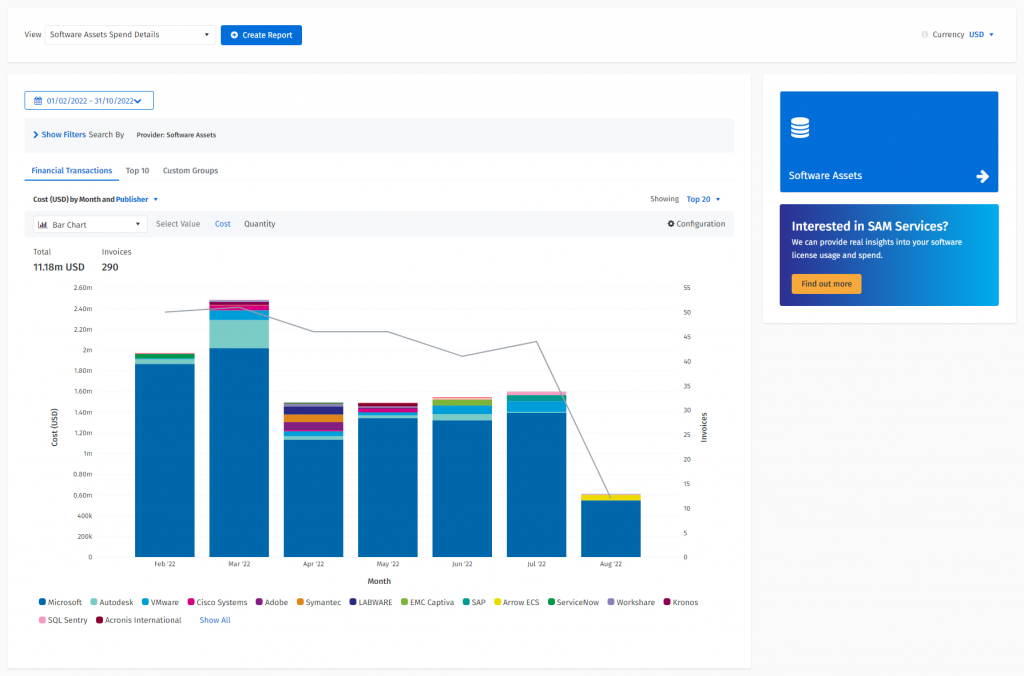Open the Custom Groups tab
Viewport: 1024px width, 676px height.
[x=190, y=171]
